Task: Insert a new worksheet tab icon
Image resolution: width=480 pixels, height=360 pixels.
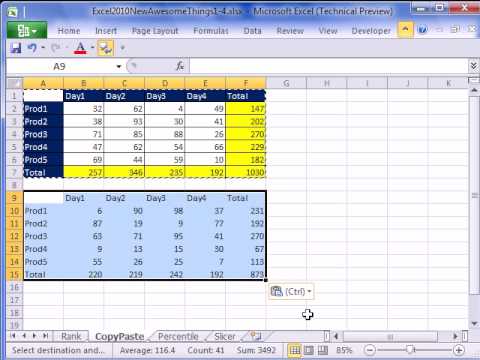Action: pos(256,336)
